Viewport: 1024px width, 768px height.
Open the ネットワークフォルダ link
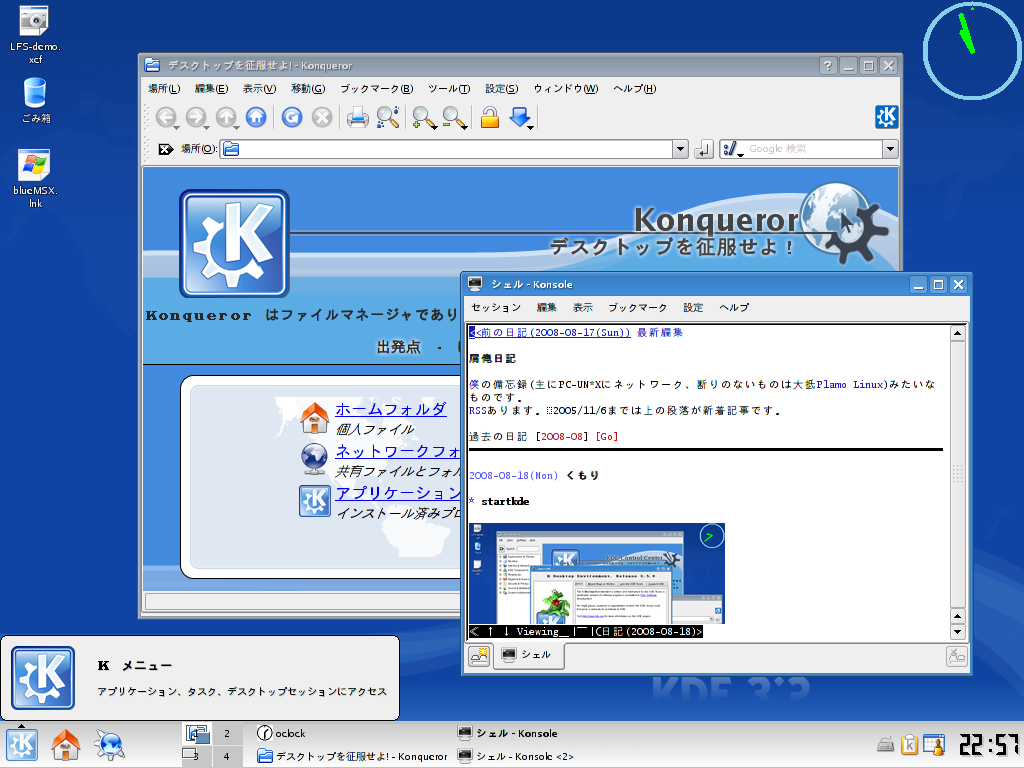pyautogui.click(x=398, y=451)
